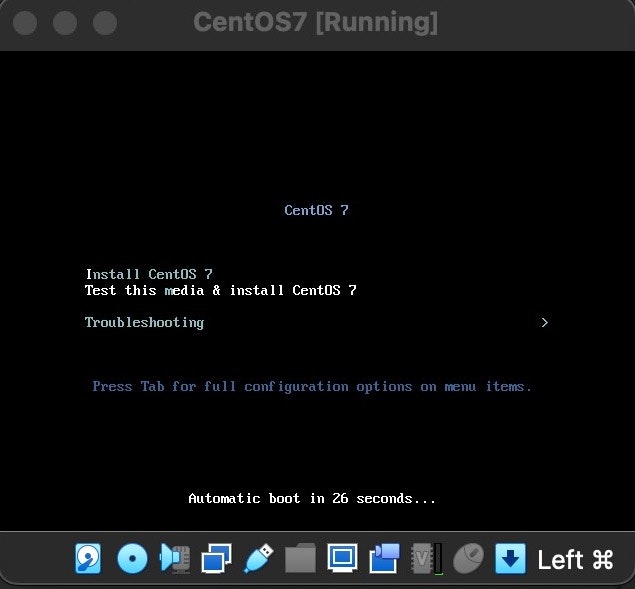
Task: Select Test this media & install CentOS 7
Action: [221, 290]
